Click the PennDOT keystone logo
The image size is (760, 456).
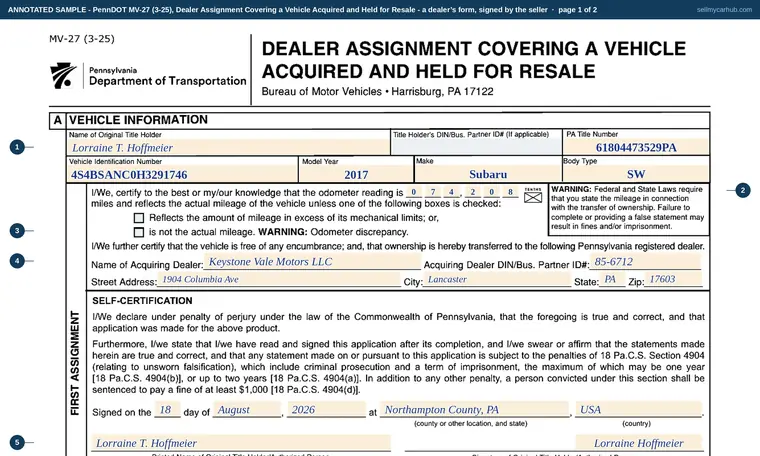click(63, 76)
